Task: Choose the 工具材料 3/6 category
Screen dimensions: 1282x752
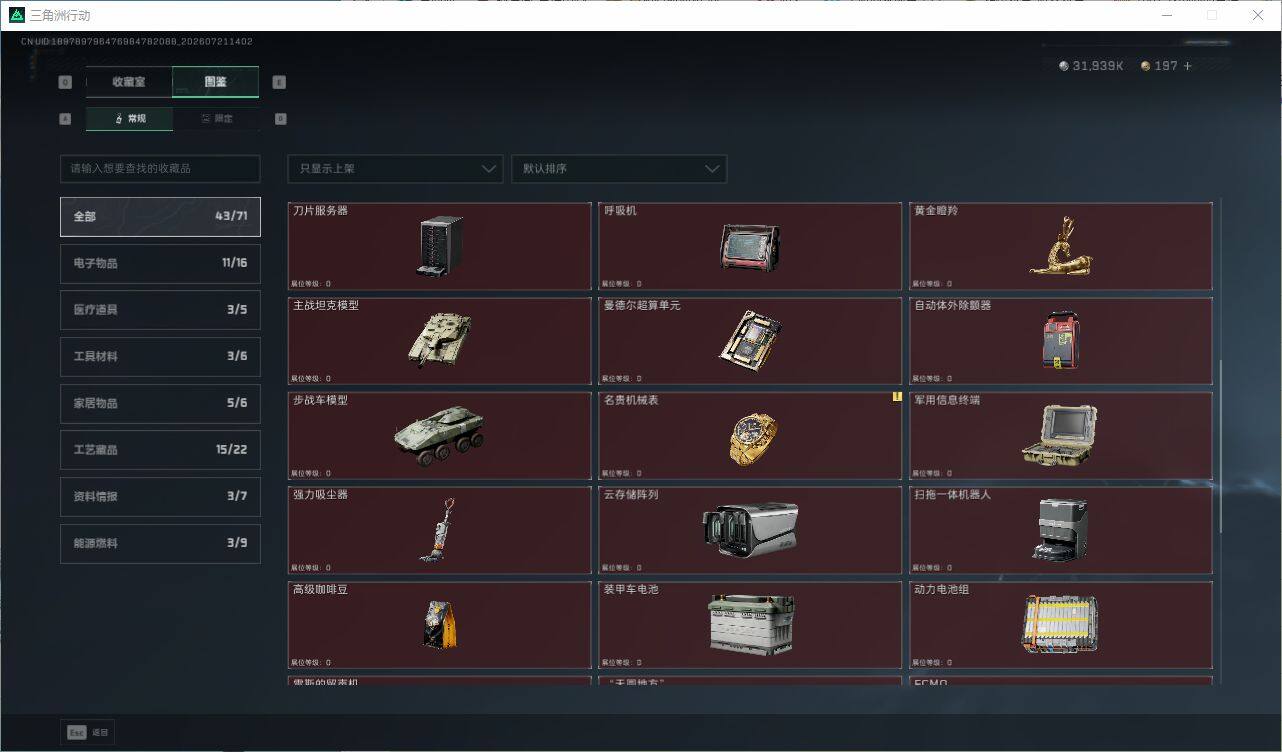Action: point(160,356)
